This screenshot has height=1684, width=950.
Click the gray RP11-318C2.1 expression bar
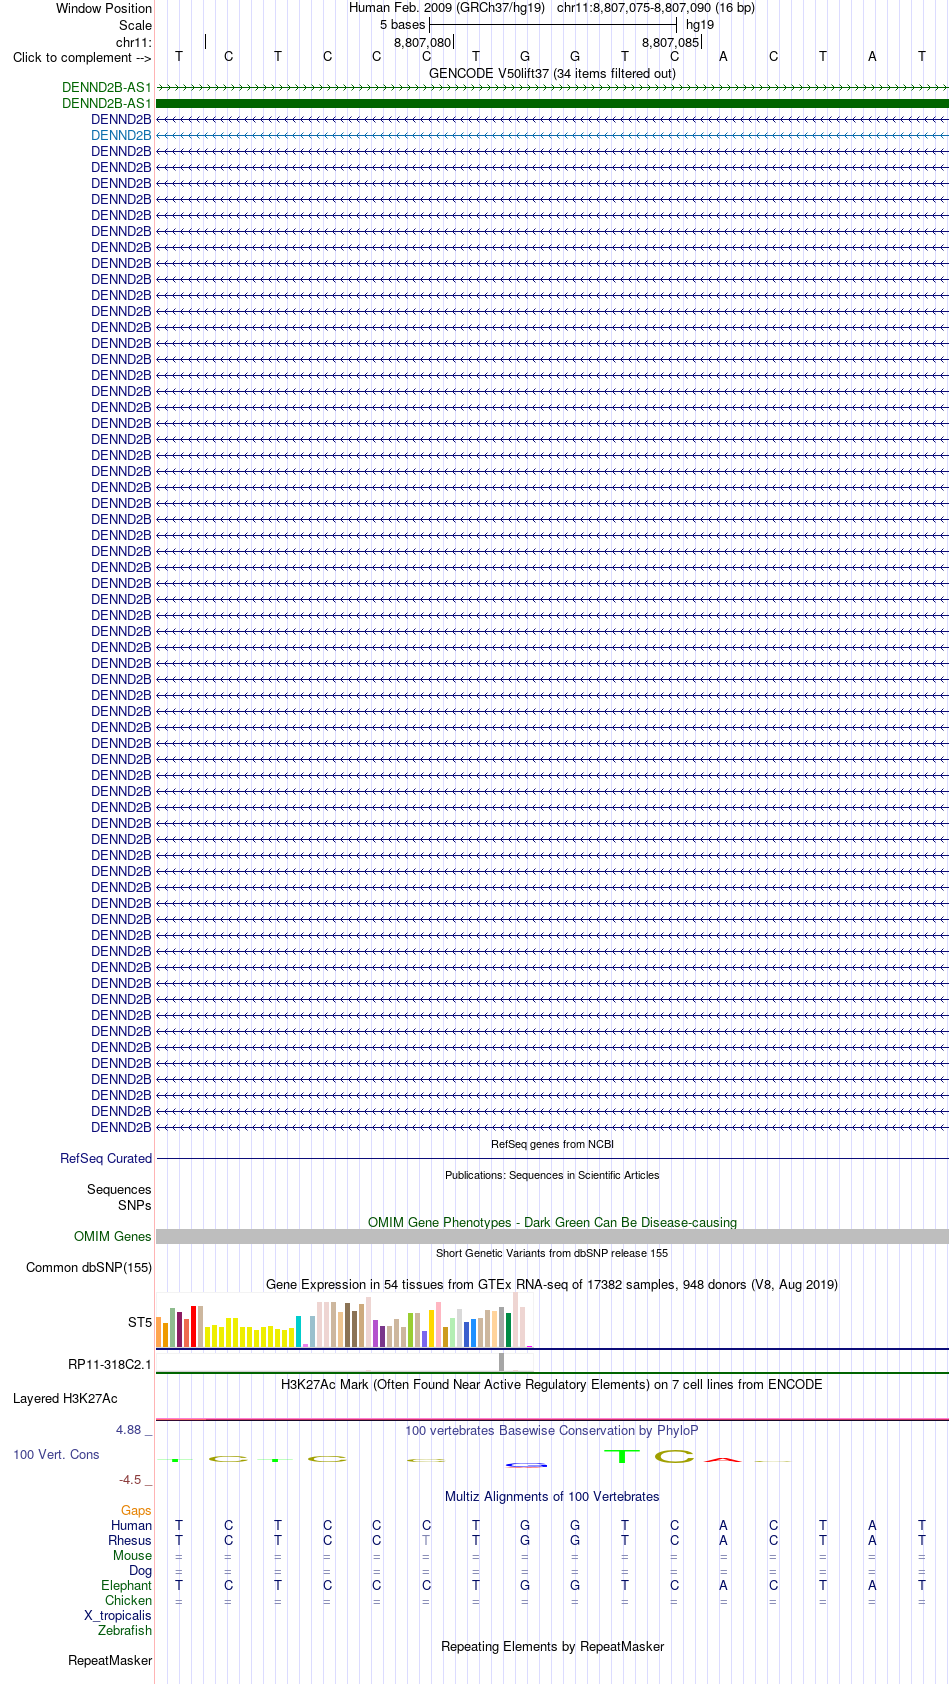502,1362
